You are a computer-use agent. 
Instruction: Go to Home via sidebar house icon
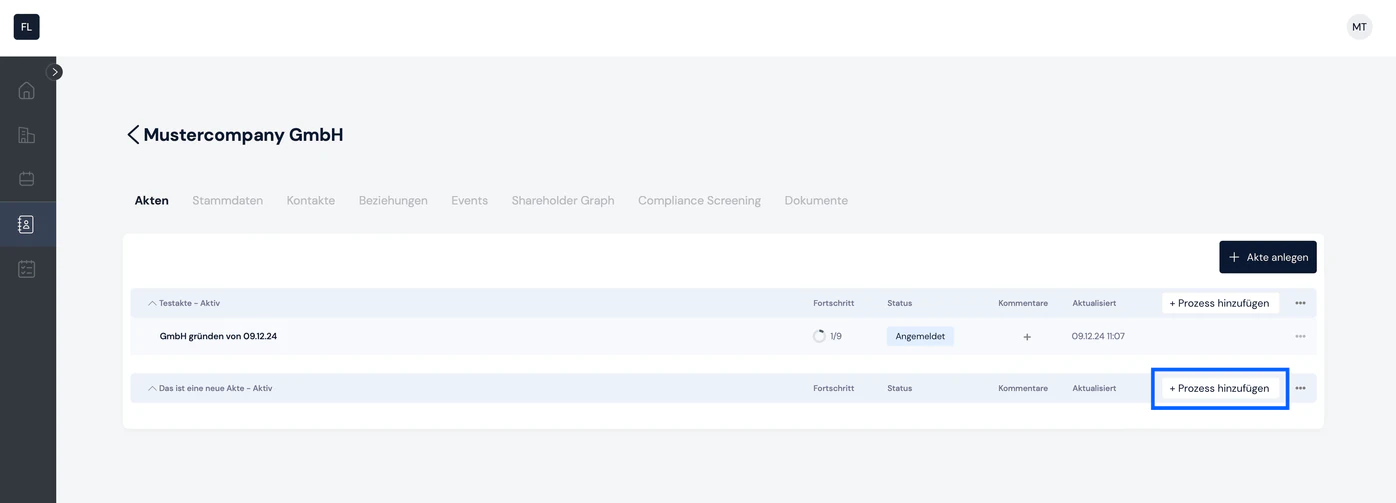click(27, 90)
